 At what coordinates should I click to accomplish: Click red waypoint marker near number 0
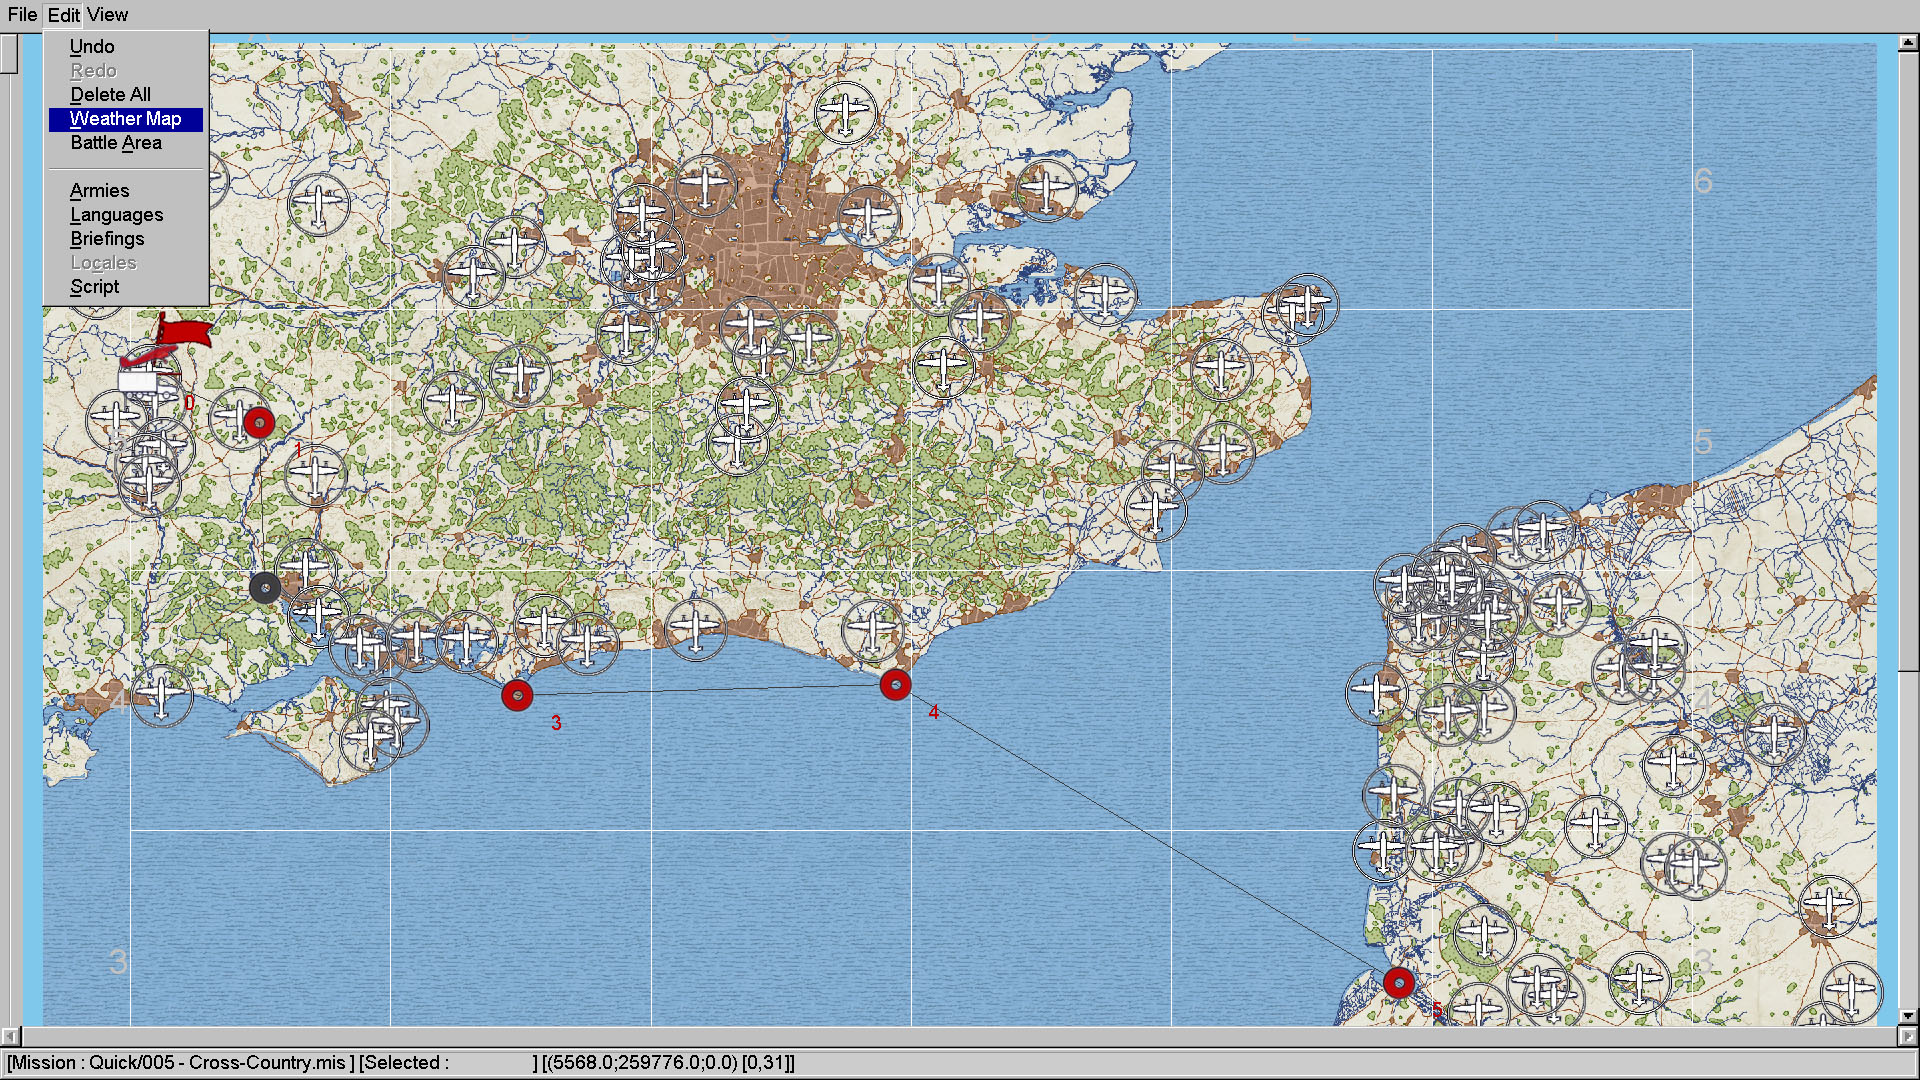click(259, 423)
